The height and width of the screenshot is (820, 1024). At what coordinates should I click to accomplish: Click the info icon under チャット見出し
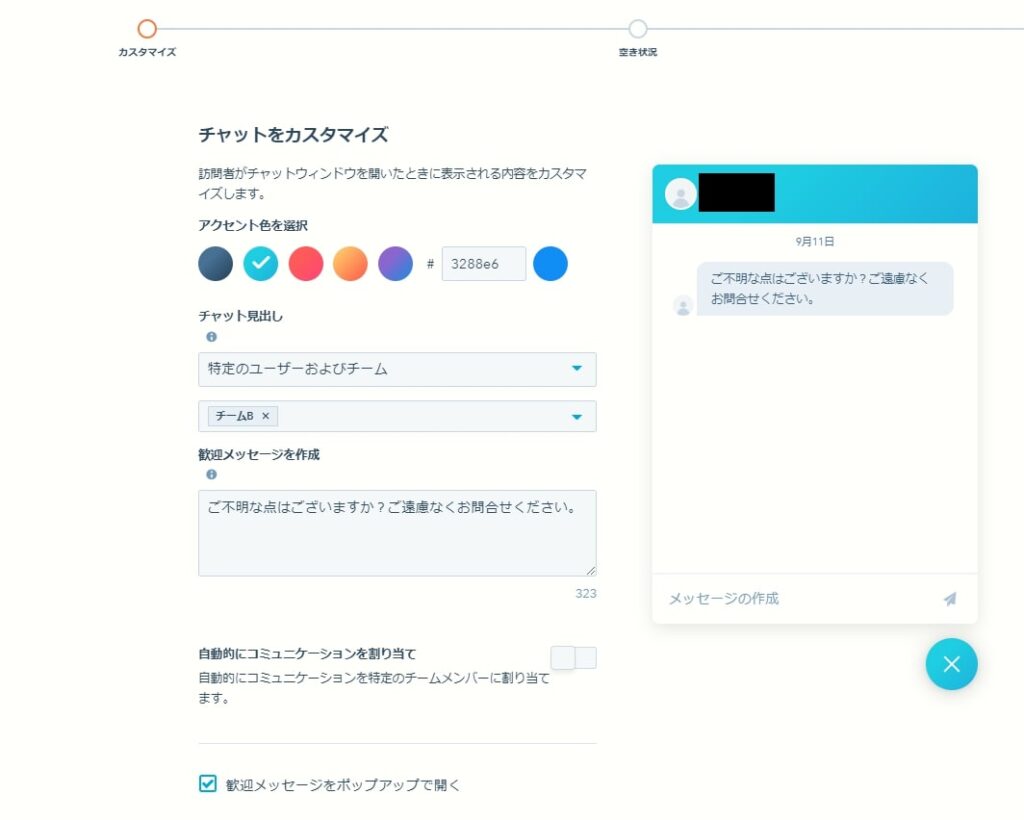[211, 337]
